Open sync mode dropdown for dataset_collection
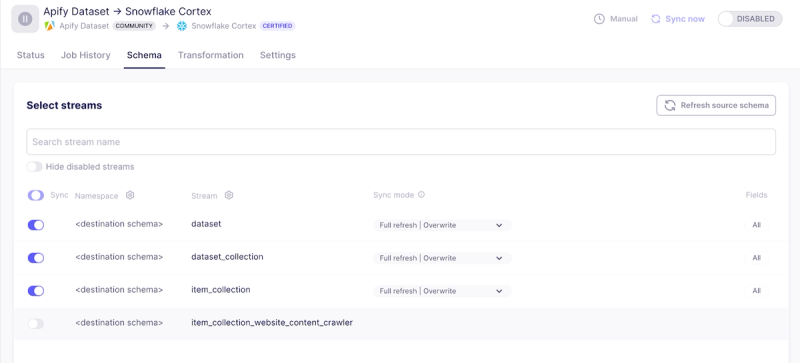Viewport: 800px width, 363px height. click(x=442, y=258)
